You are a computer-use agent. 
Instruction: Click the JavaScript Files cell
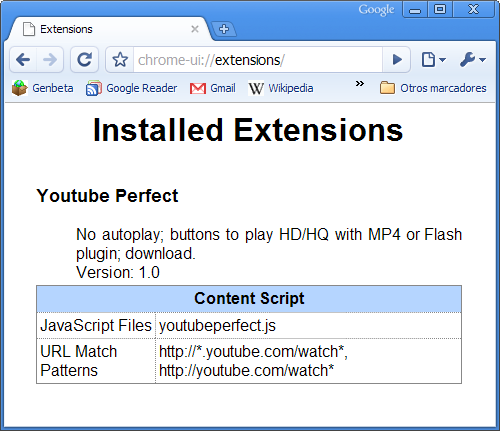96,326
